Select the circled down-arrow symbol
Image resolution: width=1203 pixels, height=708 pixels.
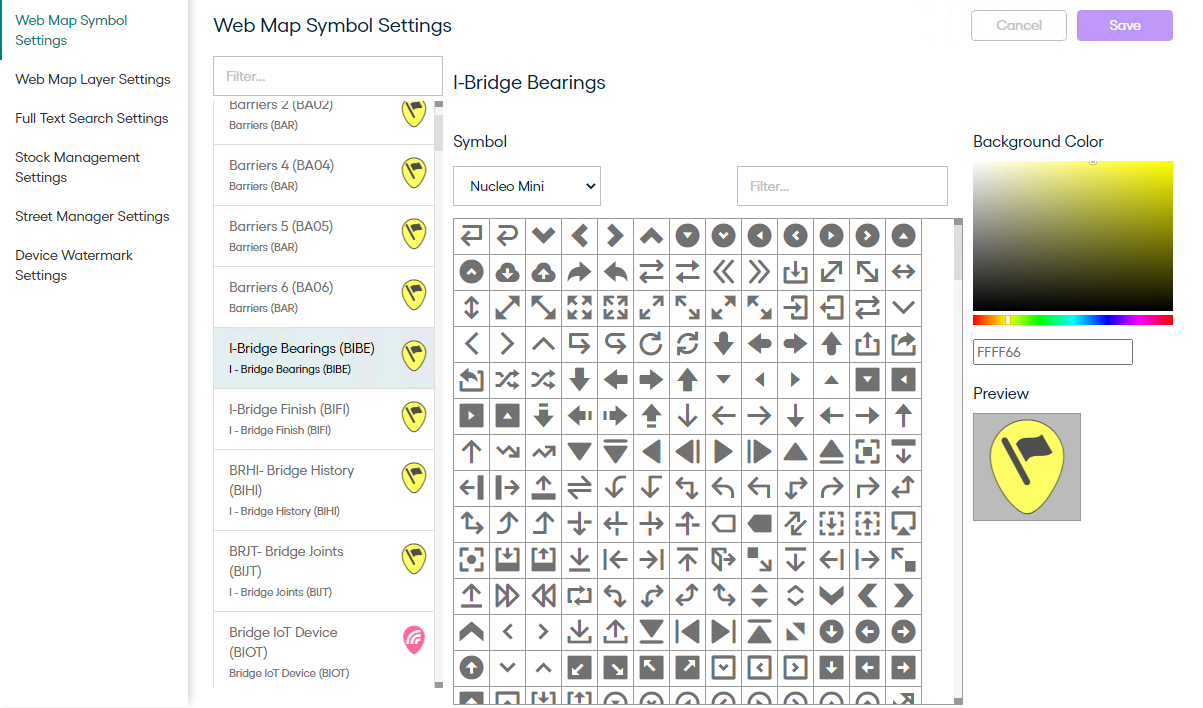(x=687, y=235)
